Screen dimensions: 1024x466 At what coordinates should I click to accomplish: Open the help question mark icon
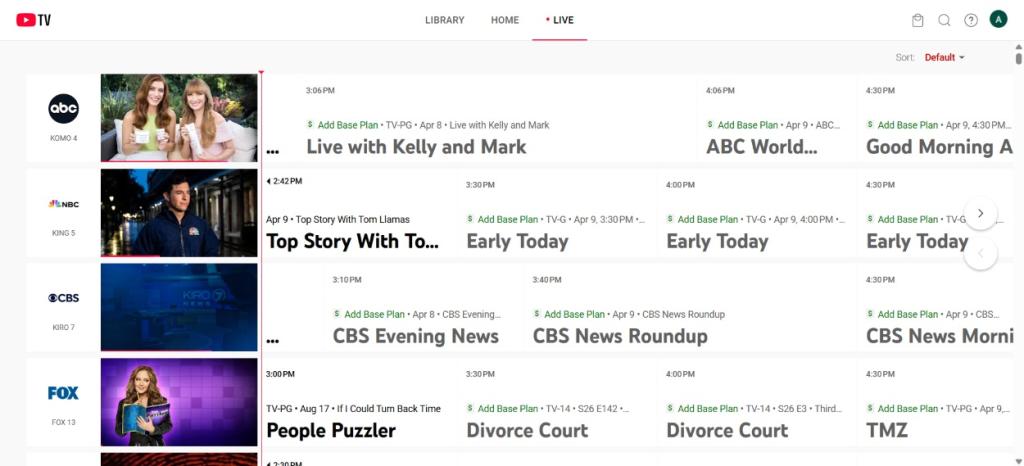pos(971,20)
